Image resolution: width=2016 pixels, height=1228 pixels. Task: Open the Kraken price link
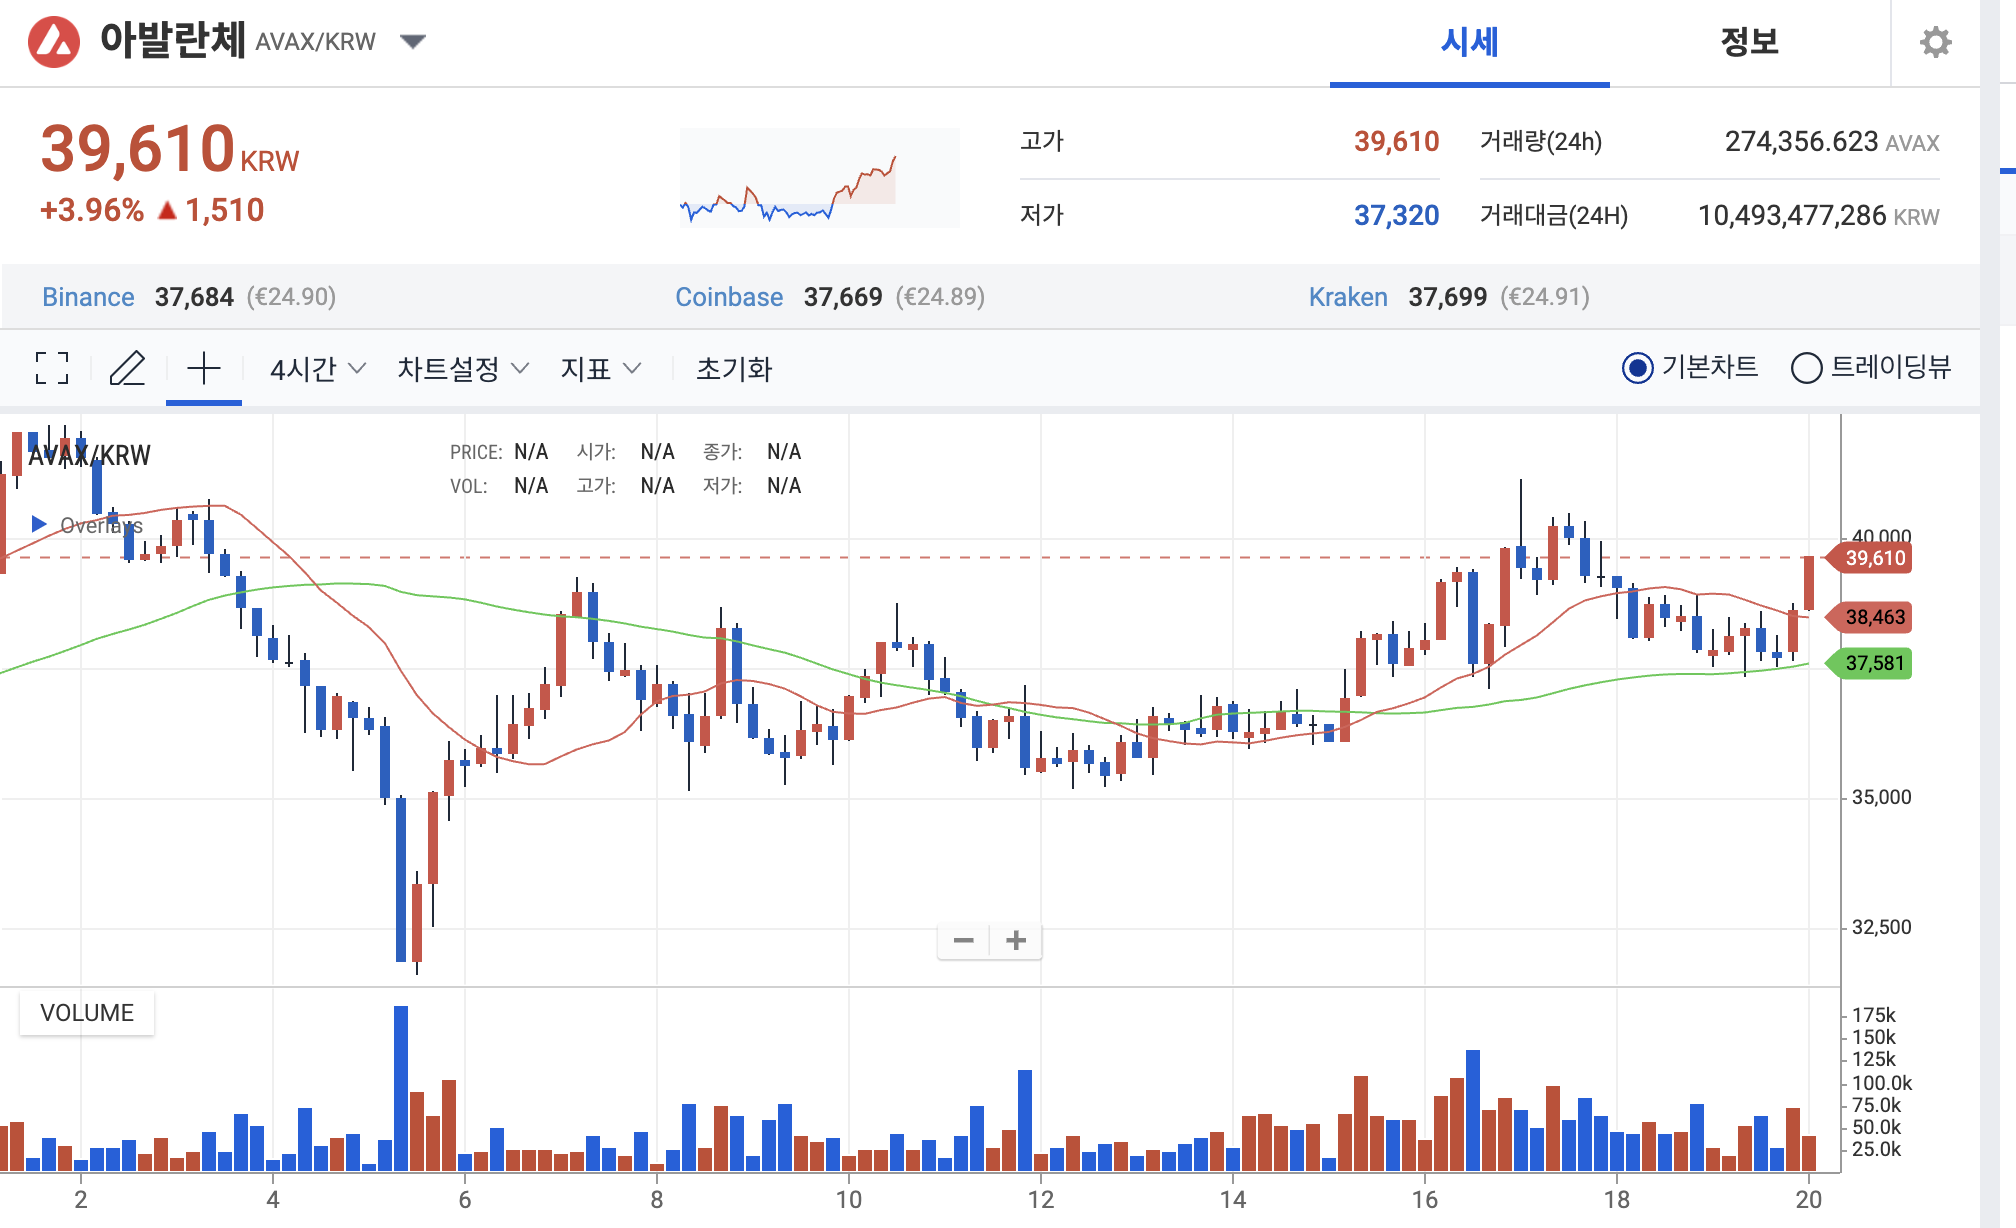1348,297
